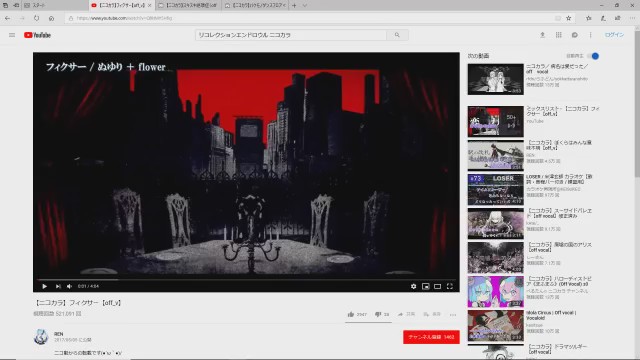
Task: Open the YouTube apps grid
Action: [x=559, y=35]
